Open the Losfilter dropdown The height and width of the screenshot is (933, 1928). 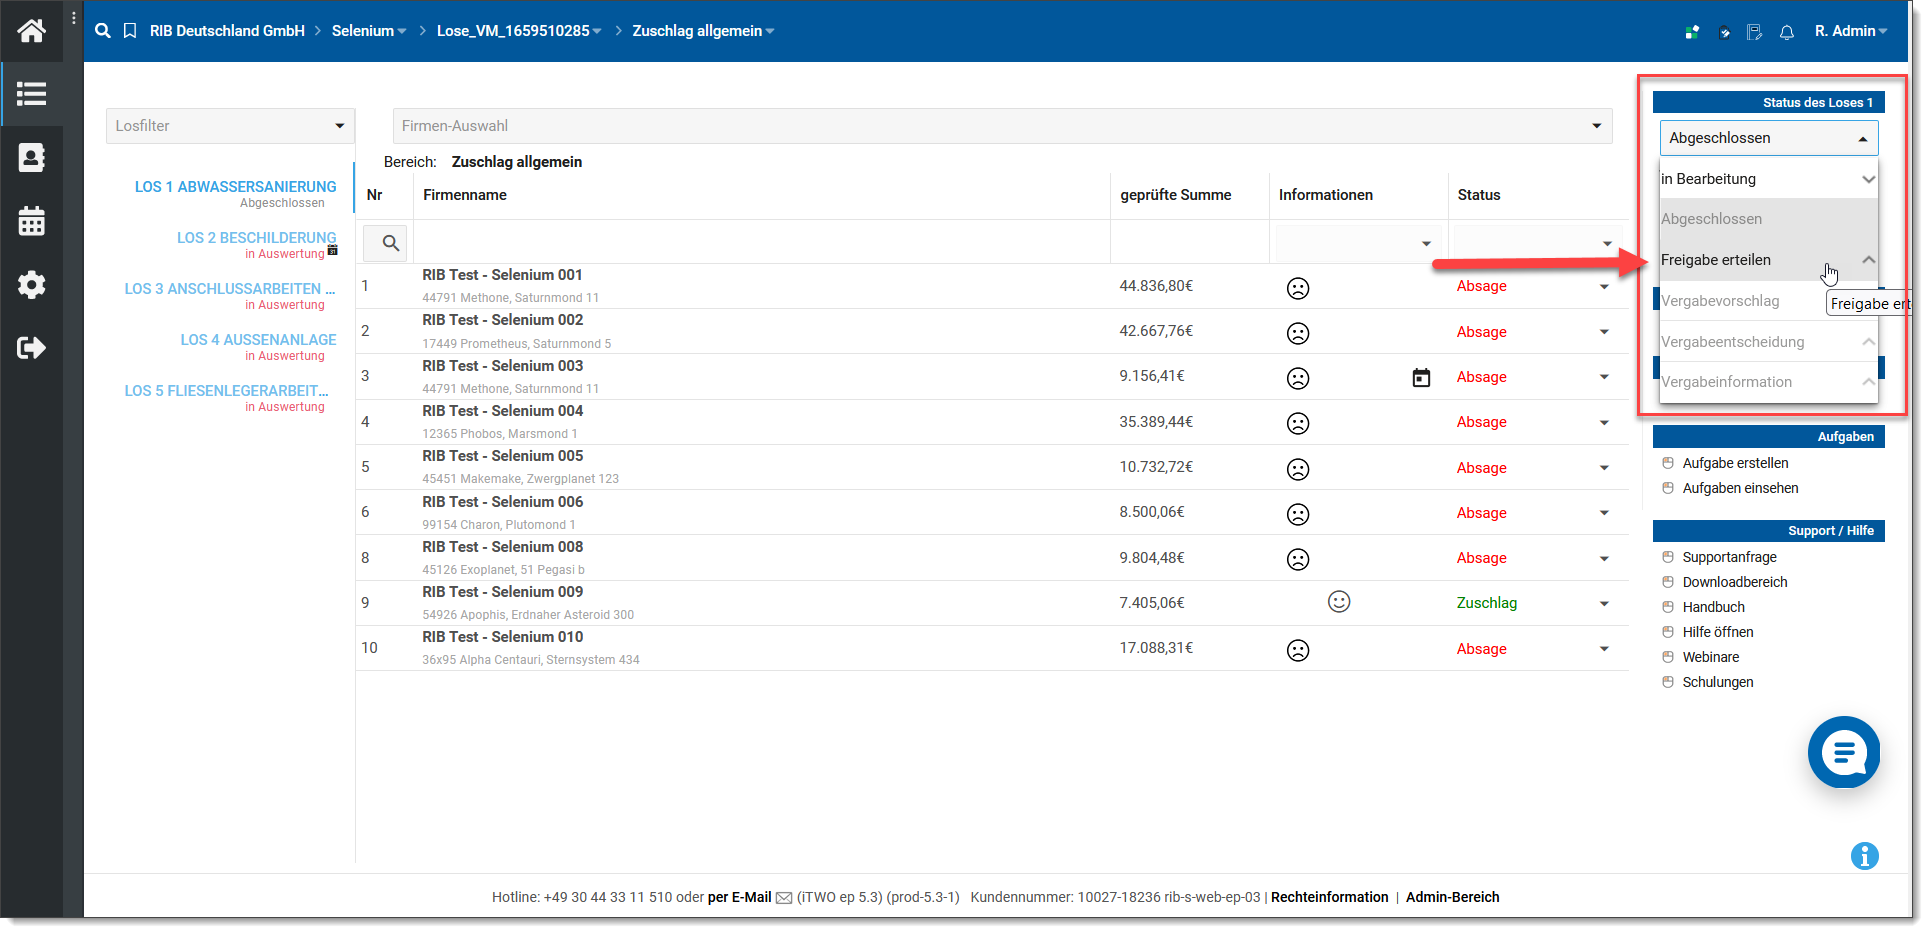pos(230,126)
